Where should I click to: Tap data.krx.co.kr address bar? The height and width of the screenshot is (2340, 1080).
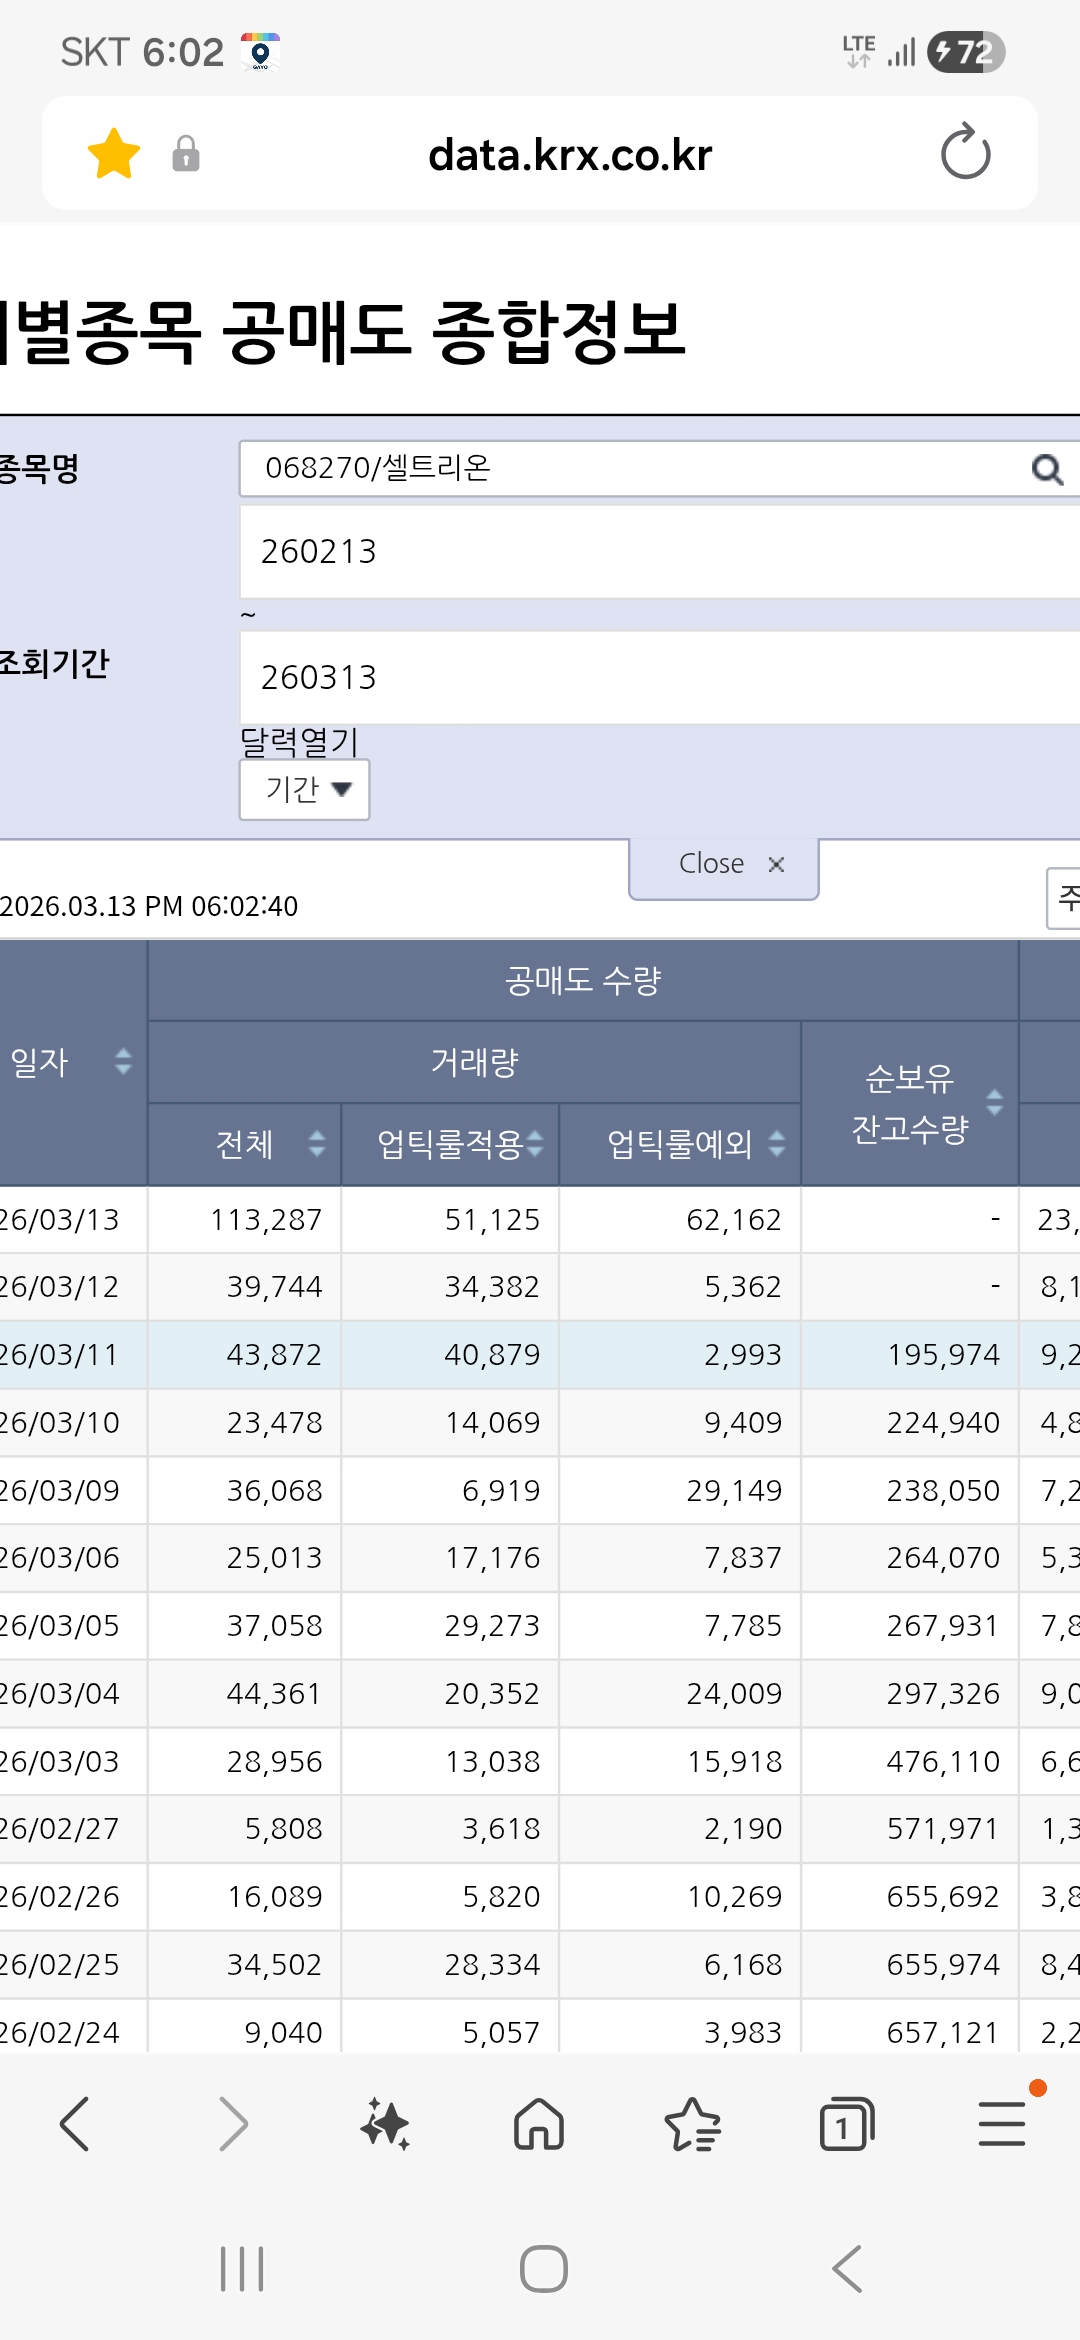[570, 155]
